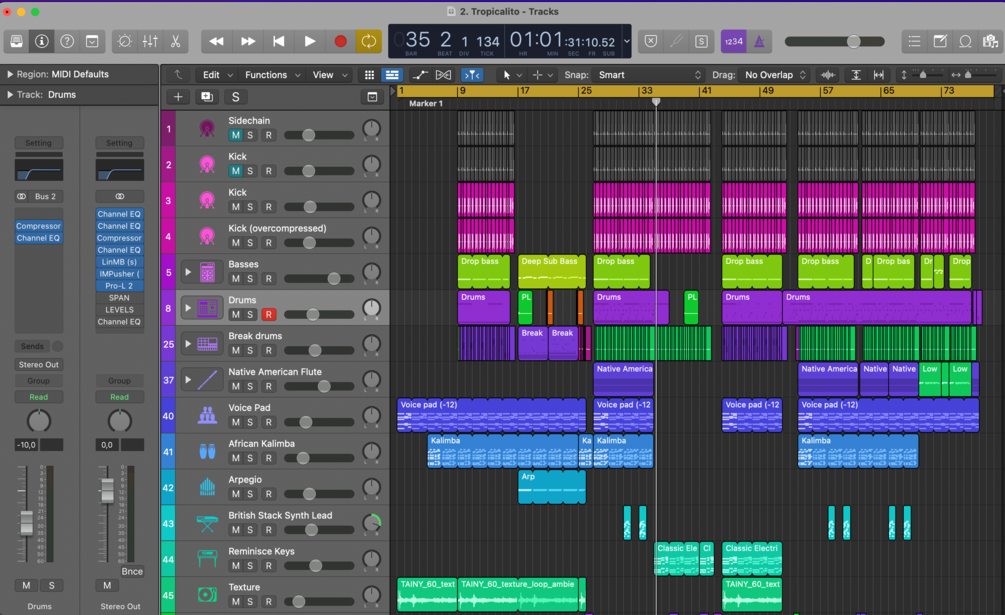Toggle the Count-in 1234 button
The width and height of the screenshot is (1005, 615).
pos(733,42)
